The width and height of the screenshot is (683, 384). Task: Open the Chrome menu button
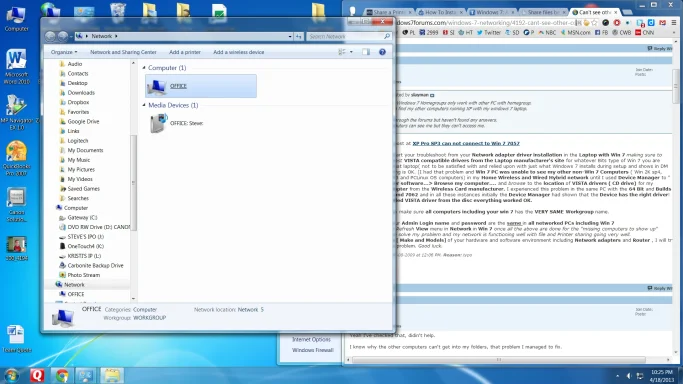point(674,23)
